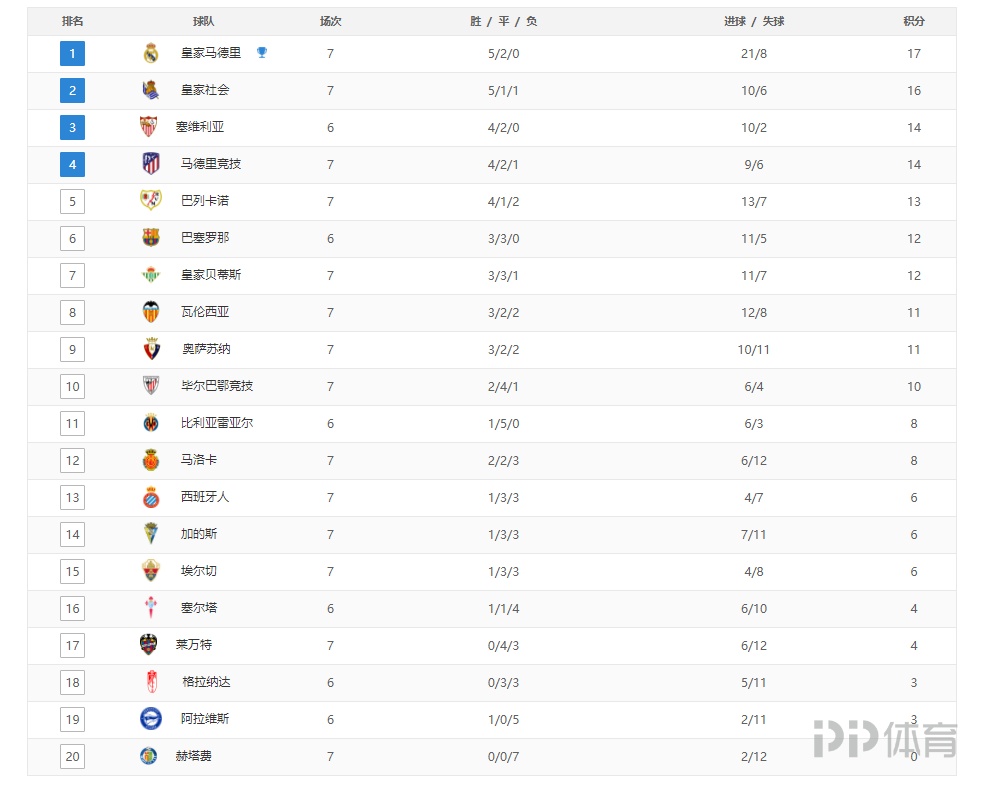992x792 pixels.
Task: Click the 排名 column header
Action: coord(73,21)
